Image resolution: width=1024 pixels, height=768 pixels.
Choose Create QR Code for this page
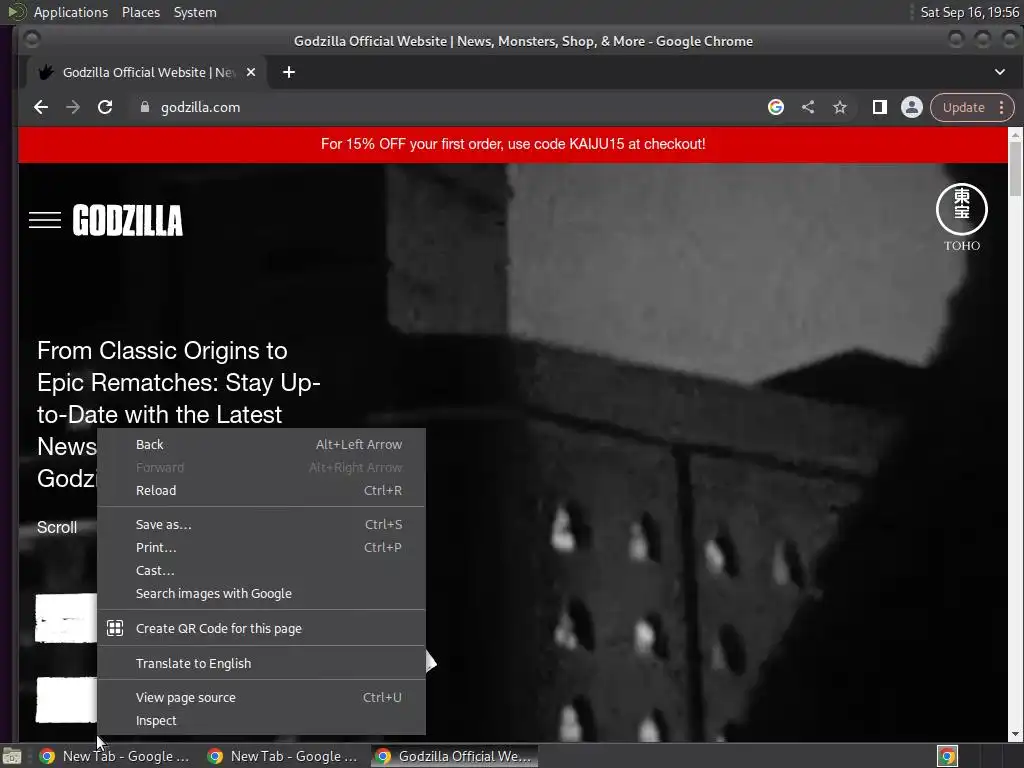[x=261, y=628]
